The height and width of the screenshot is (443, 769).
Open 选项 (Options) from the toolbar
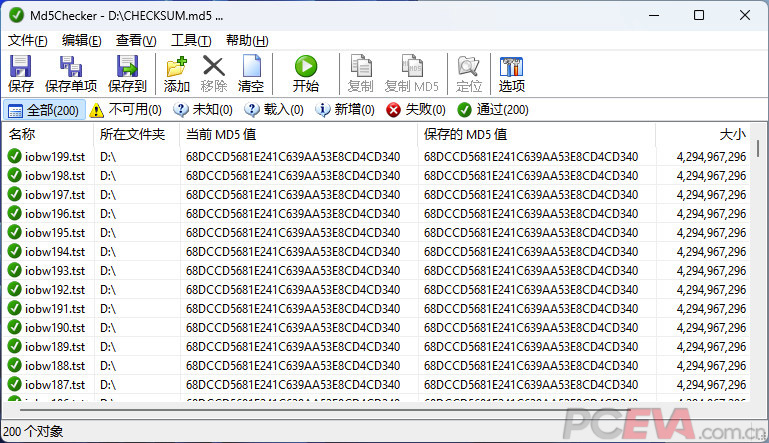[511, 68]
